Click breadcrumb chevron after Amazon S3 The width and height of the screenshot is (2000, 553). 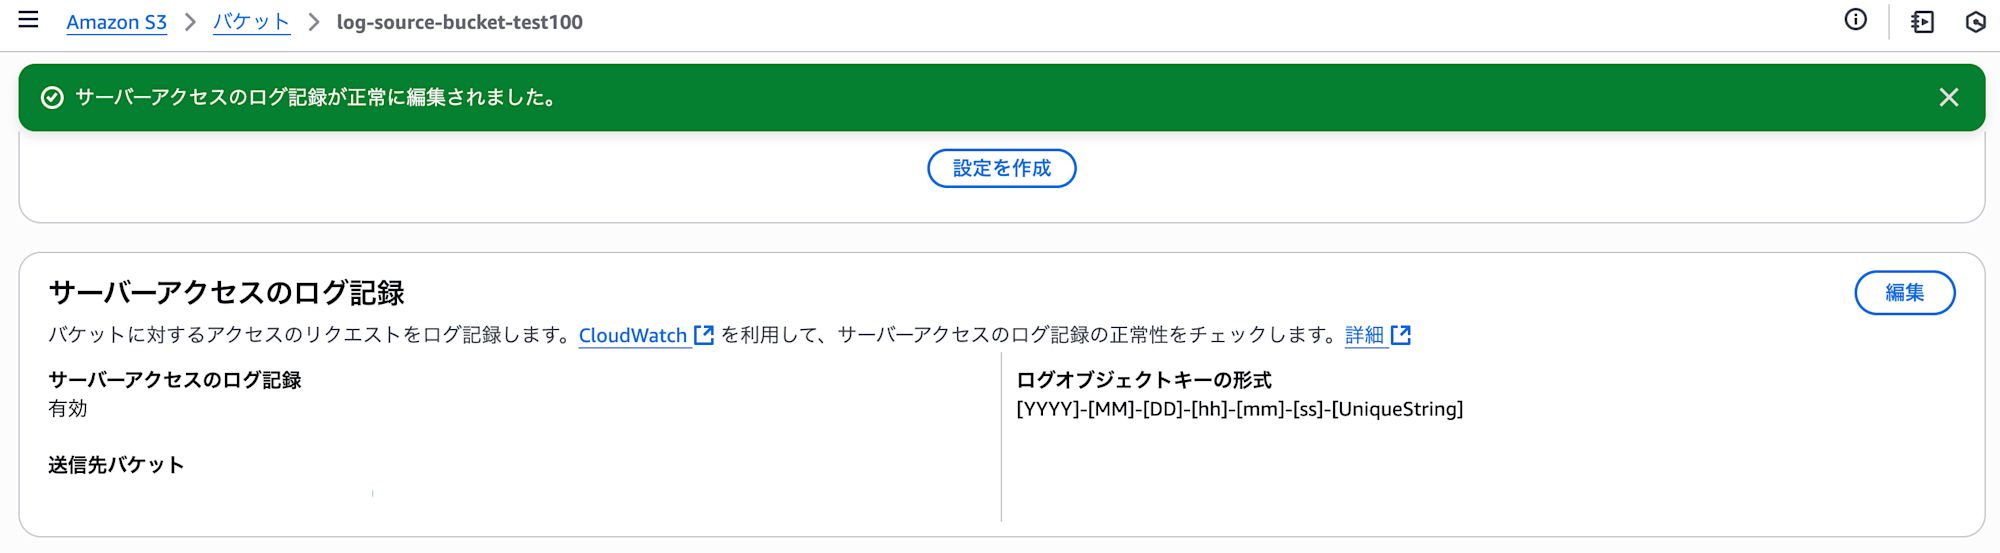tap(190, 22)
